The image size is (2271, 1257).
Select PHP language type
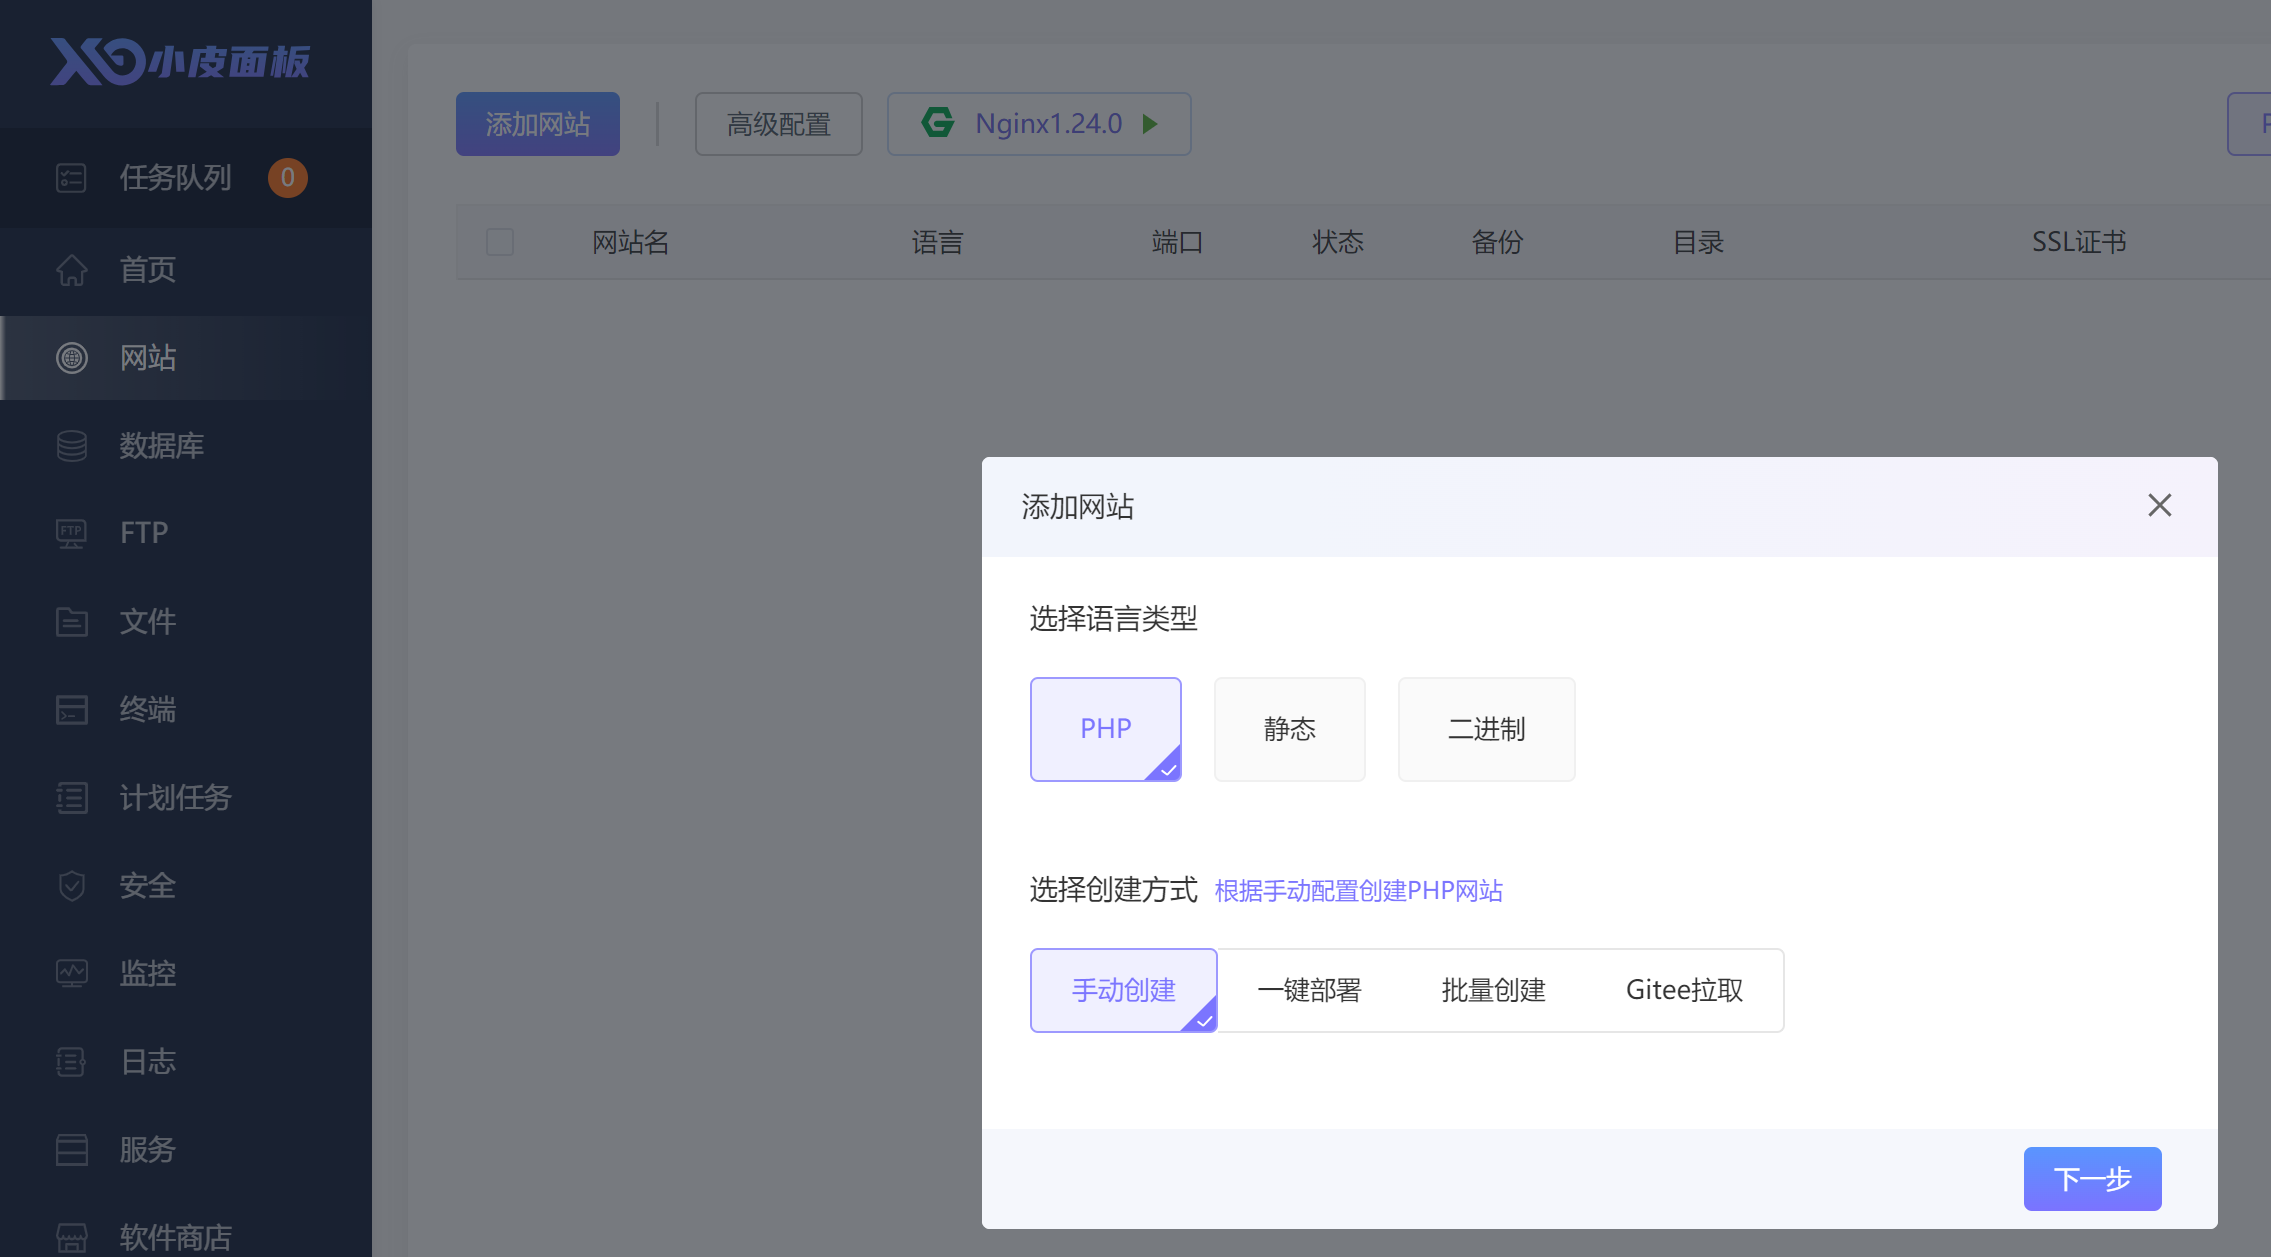point(1106,729)
